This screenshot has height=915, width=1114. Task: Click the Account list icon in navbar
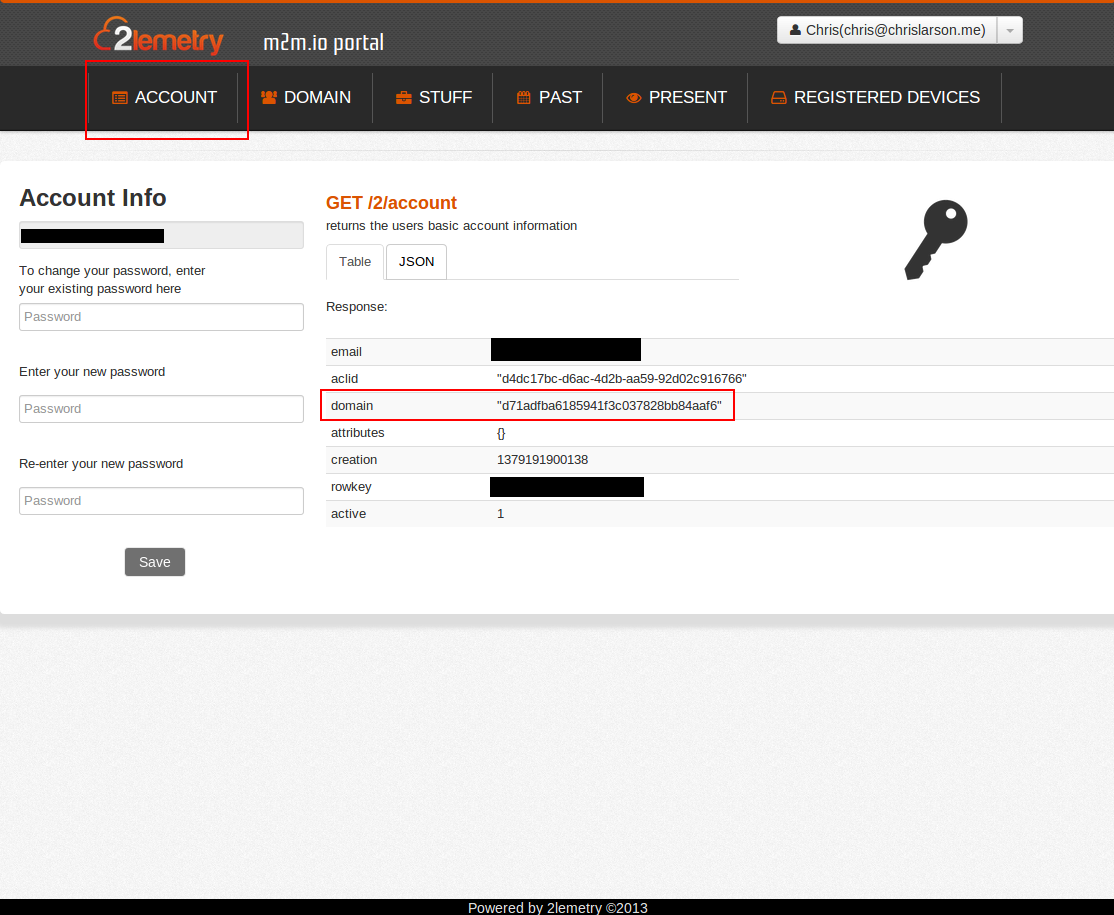(120, 98)
